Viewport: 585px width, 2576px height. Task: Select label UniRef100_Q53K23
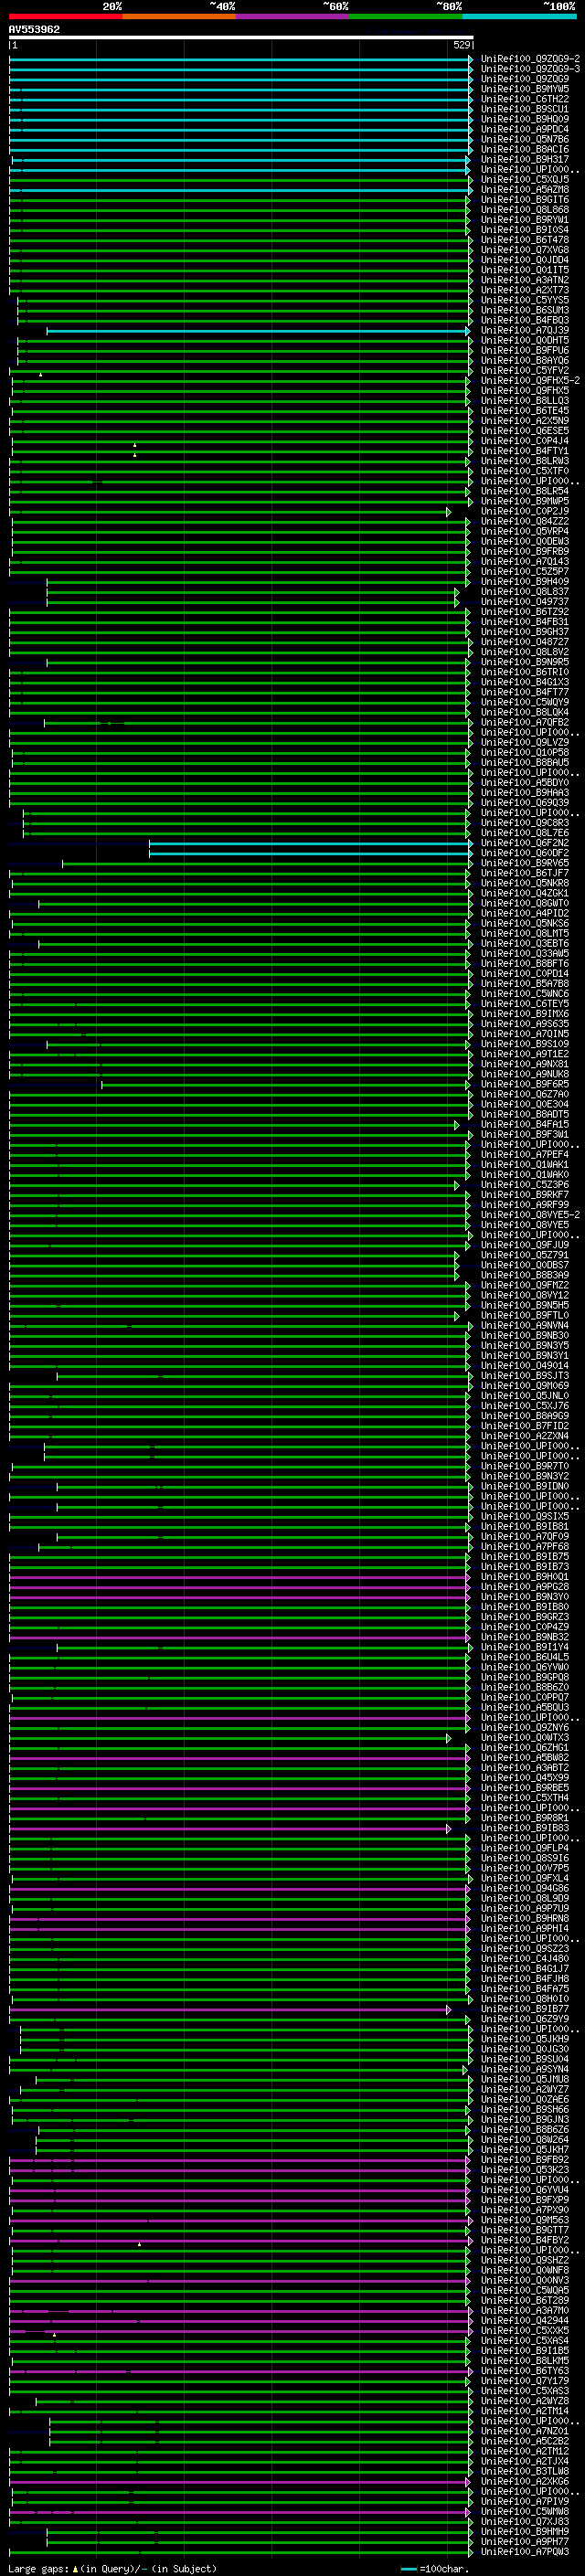[525, 2170]
